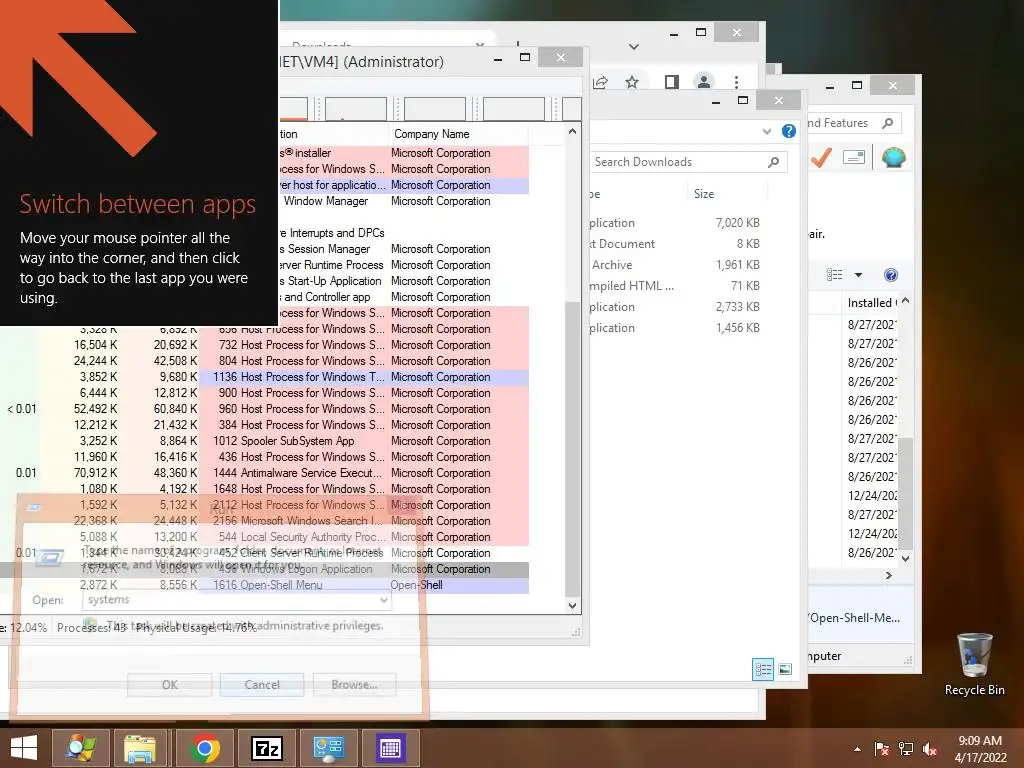Image resolution: width=1024 pixels, height=768 pixels.
Task: Open 7-Zip from the taskbar
Action: tap(266, 748)
